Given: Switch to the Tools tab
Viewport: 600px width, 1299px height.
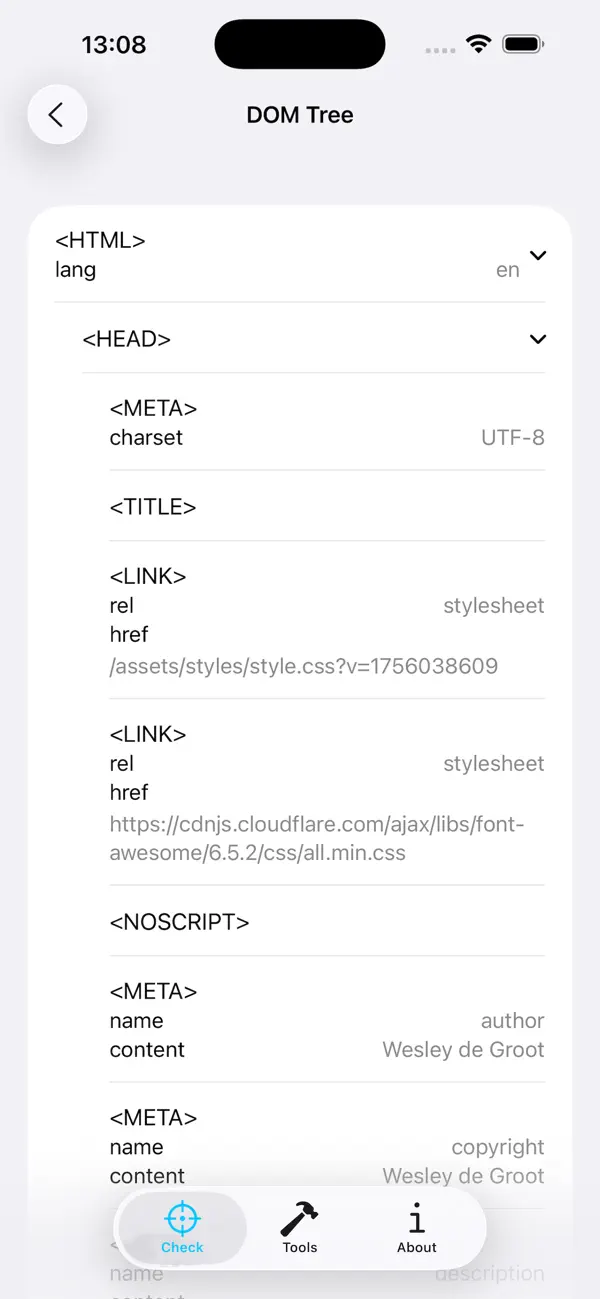Looking at the screenshot, I should point(299,1228).
